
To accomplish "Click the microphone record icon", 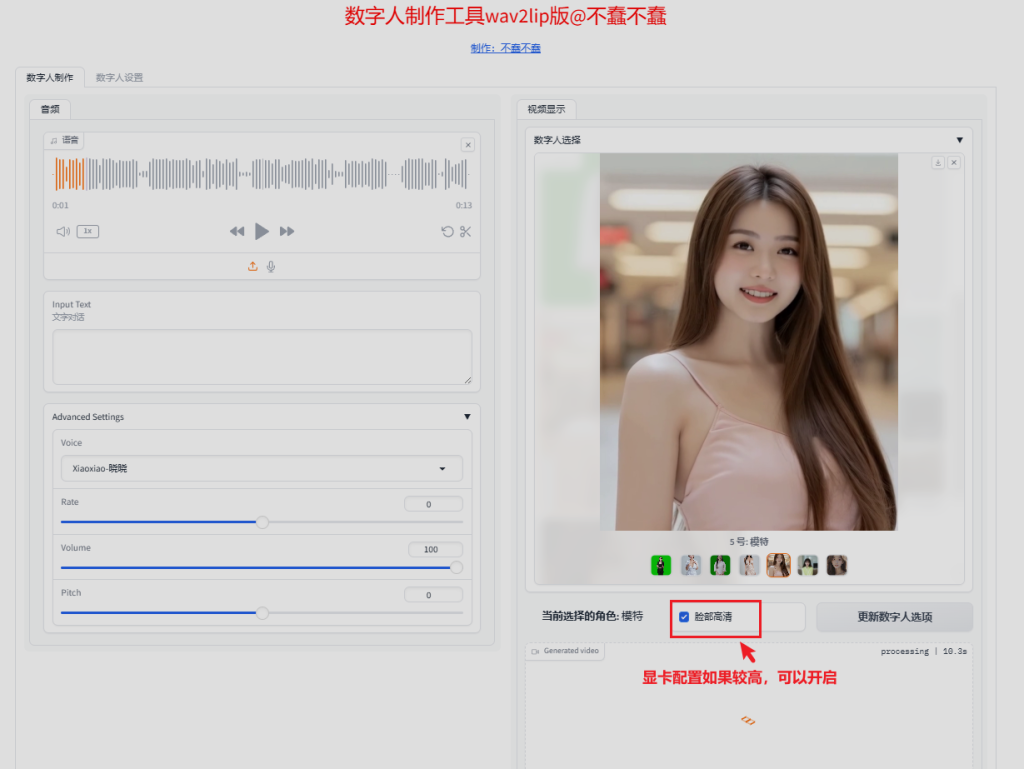I will point(271,266).
